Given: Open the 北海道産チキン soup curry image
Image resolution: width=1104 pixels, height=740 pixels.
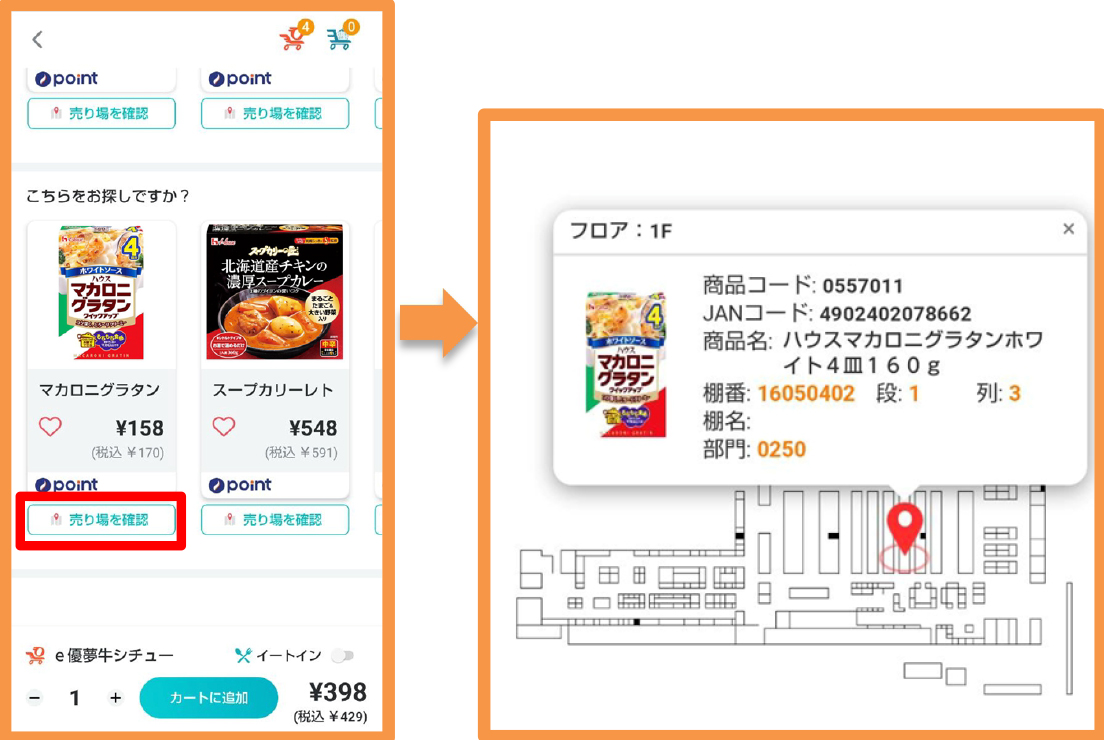Looking at the screenshot, I should pos(275,293).
